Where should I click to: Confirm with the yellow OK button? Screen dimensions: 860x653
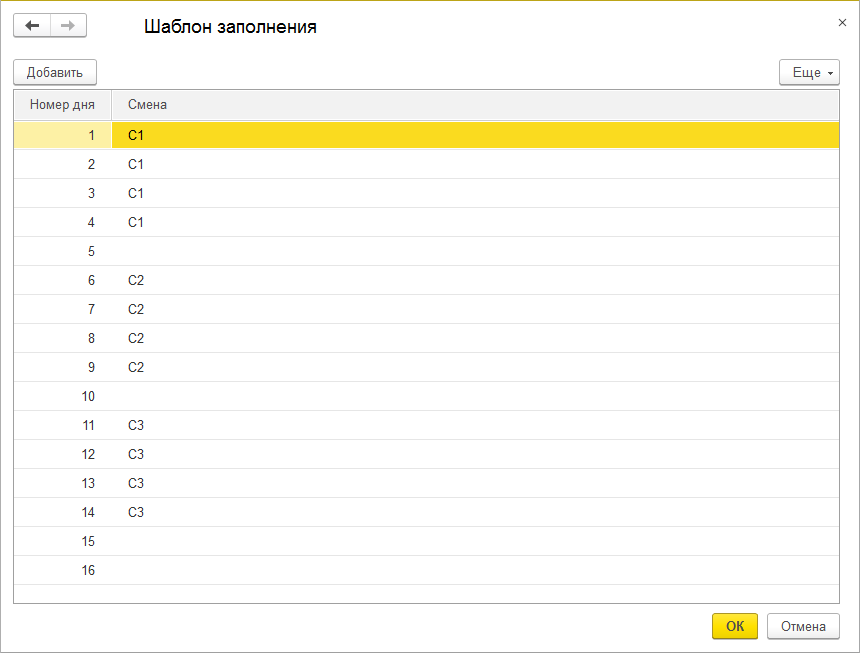[x=734, y=626]
